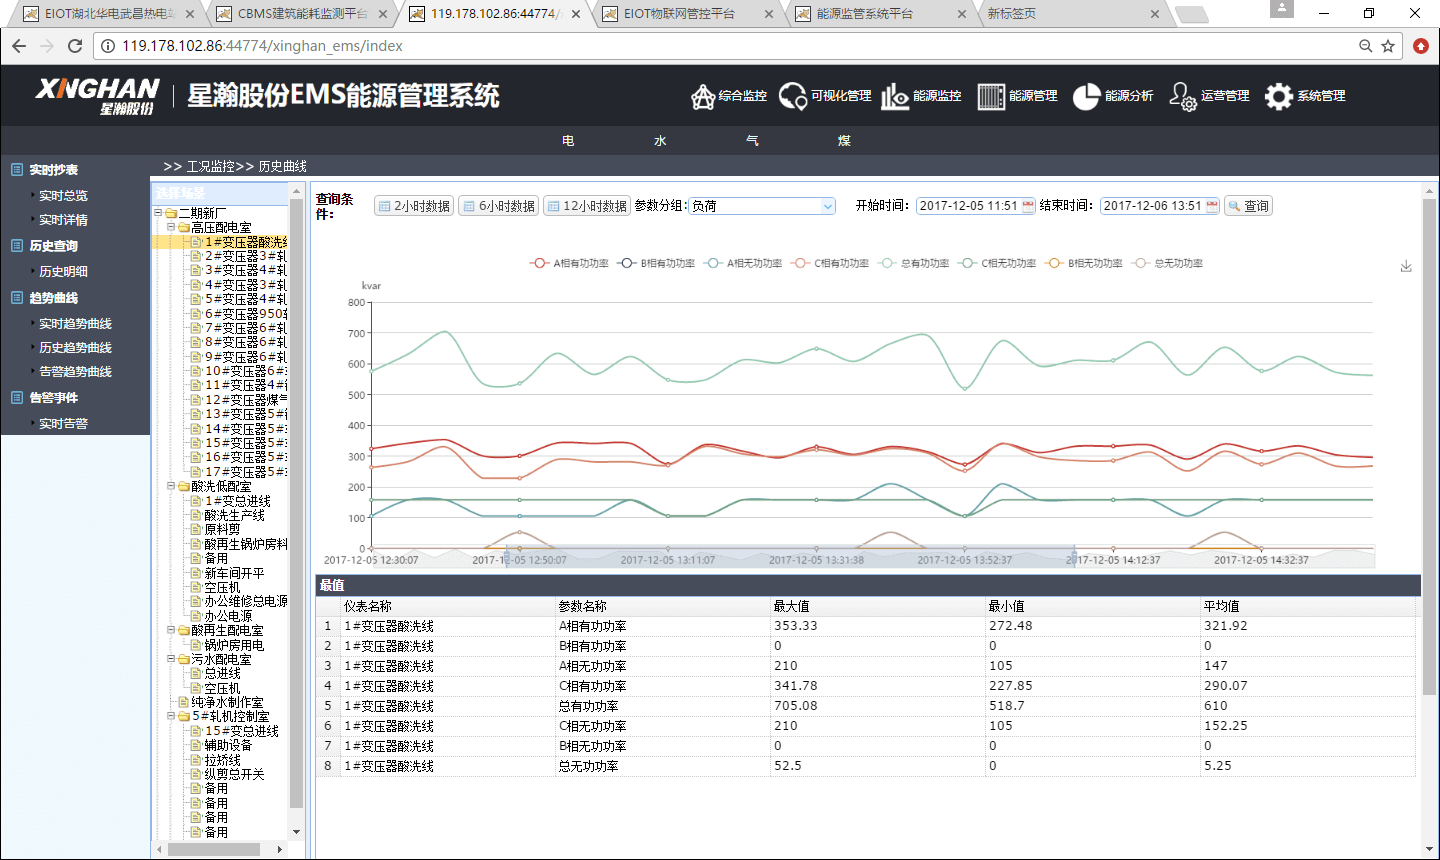Viewport: 1440px width, 860px height.
Task: Collapse 酸再生配电室 tree folder
Action: tap(171, 631)
